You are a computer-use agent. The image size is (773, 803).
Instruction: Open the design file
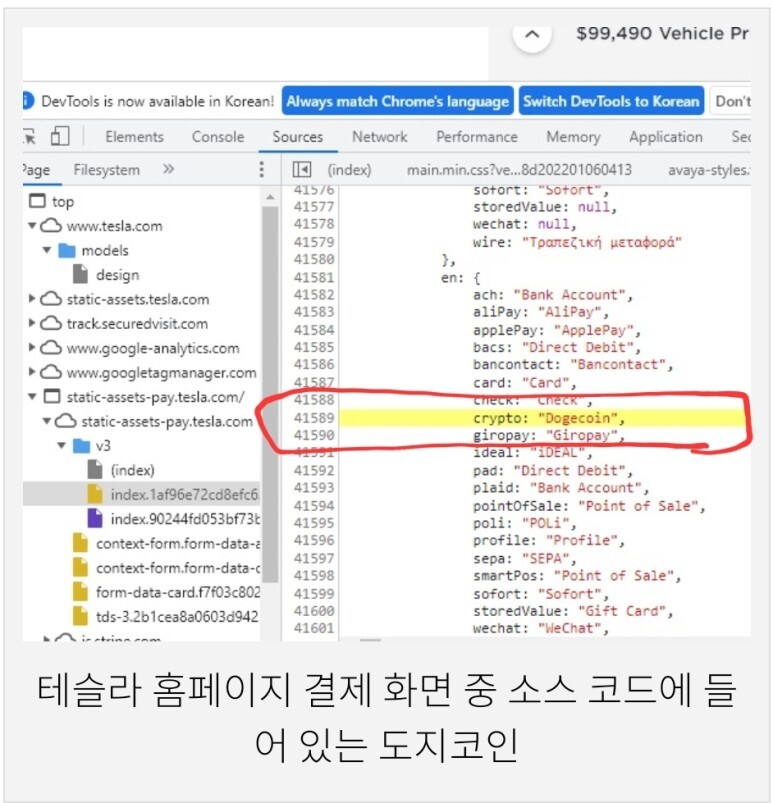pyautogui.click(x=117, y=274)
